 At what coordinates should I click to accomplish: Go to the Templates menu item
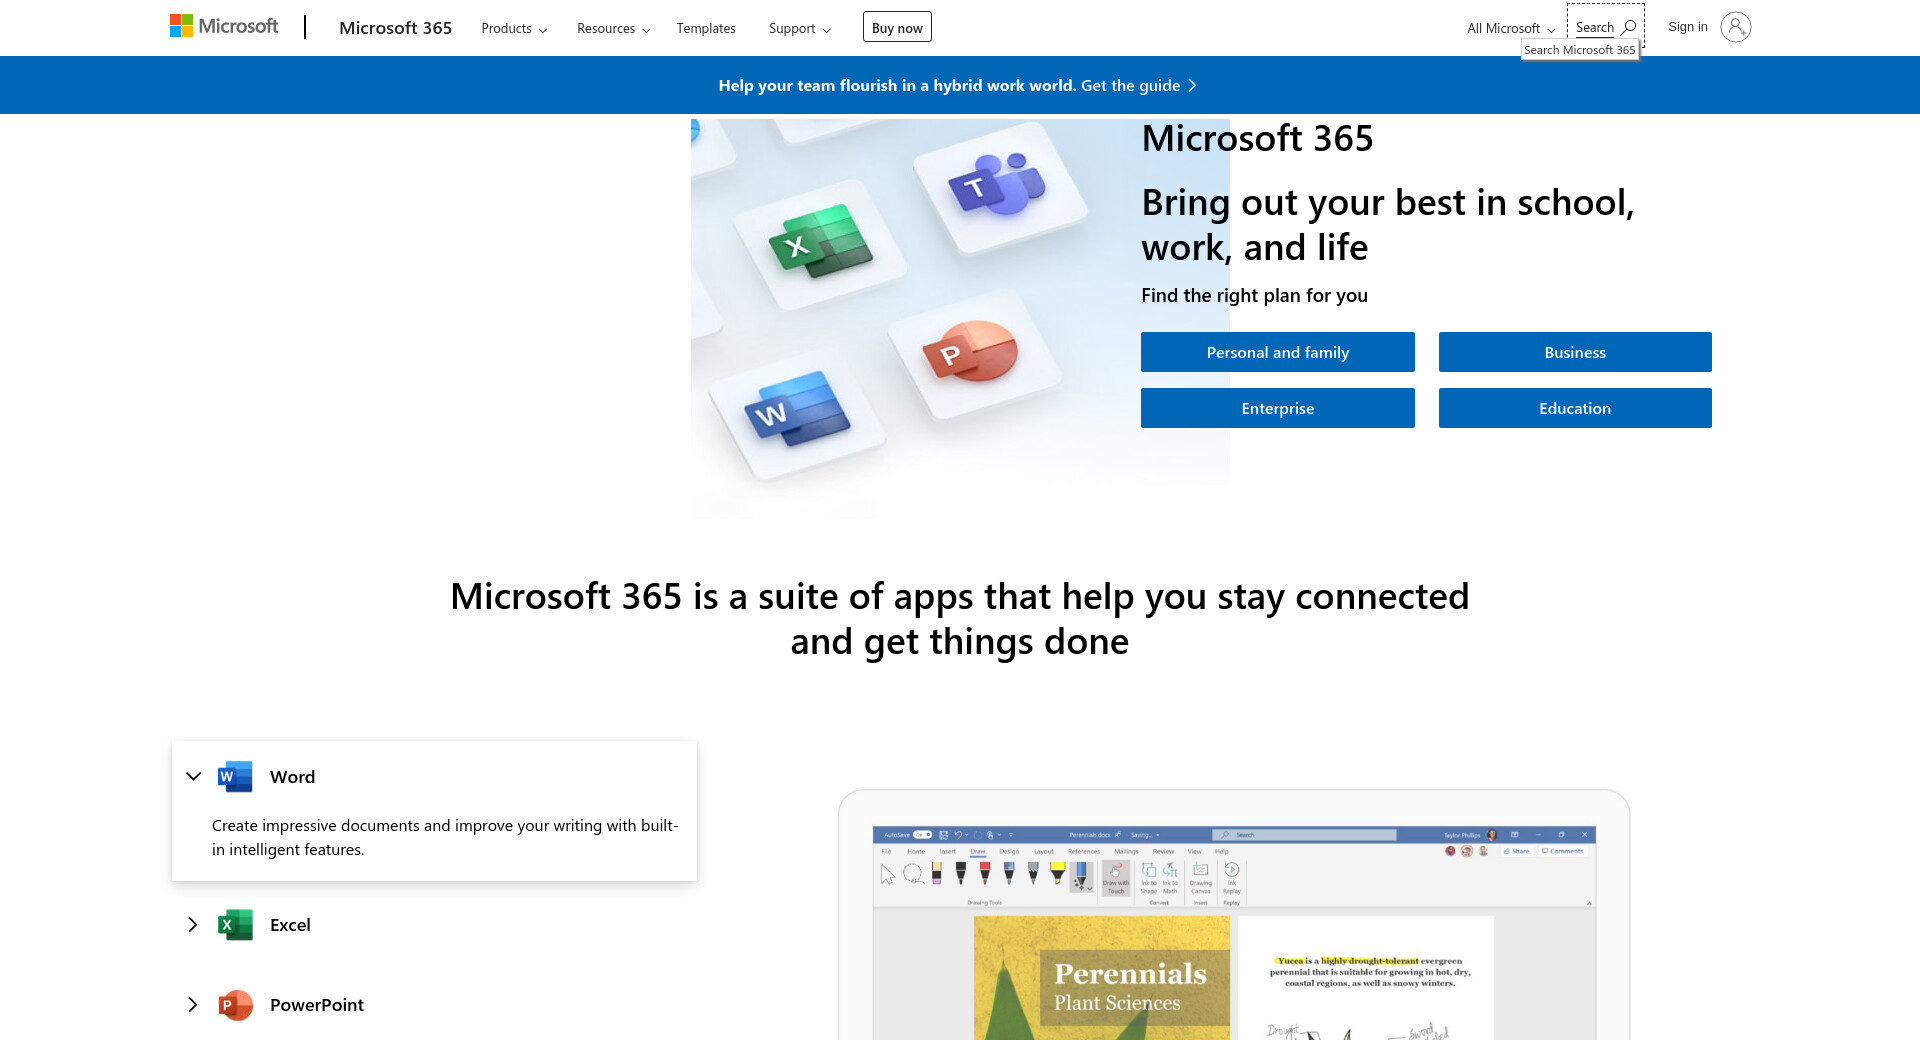[x=705, y=28]
